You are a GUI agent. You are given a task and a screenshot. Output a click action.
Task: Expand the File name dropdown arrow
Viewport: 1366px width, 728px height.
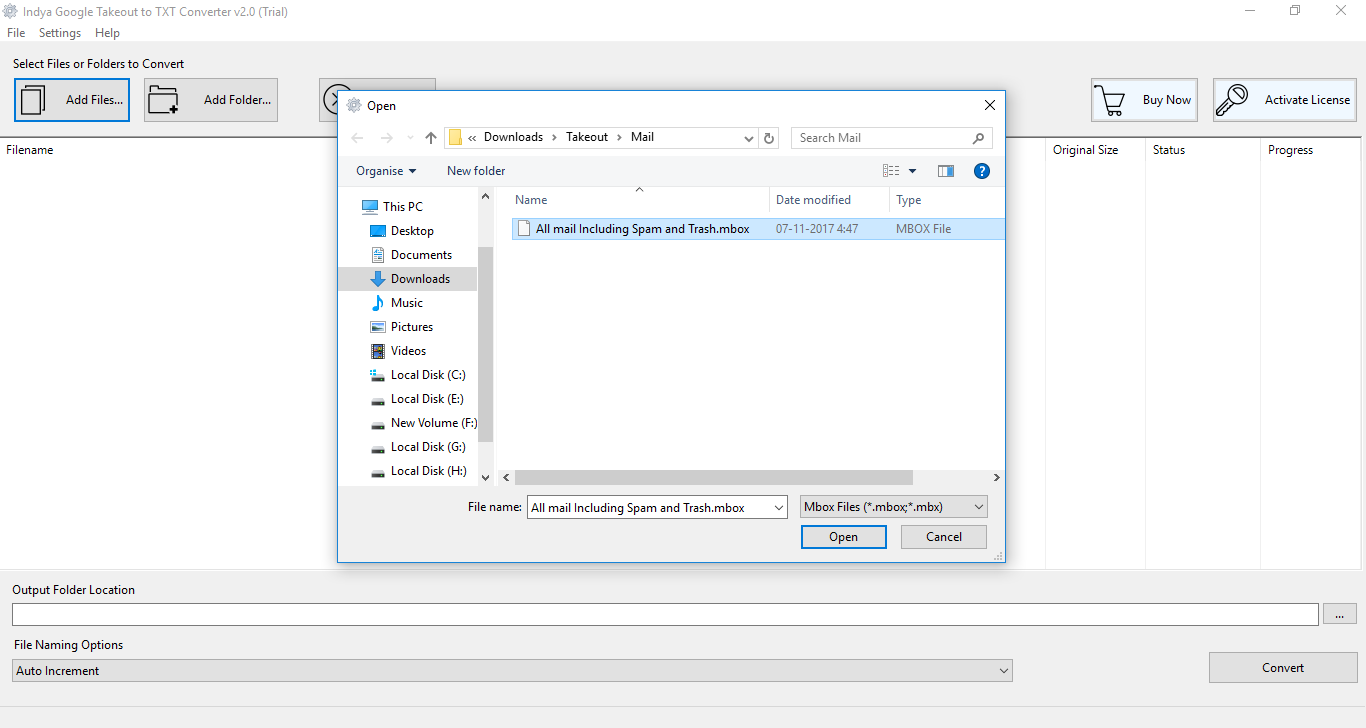[x=779, y=508]
